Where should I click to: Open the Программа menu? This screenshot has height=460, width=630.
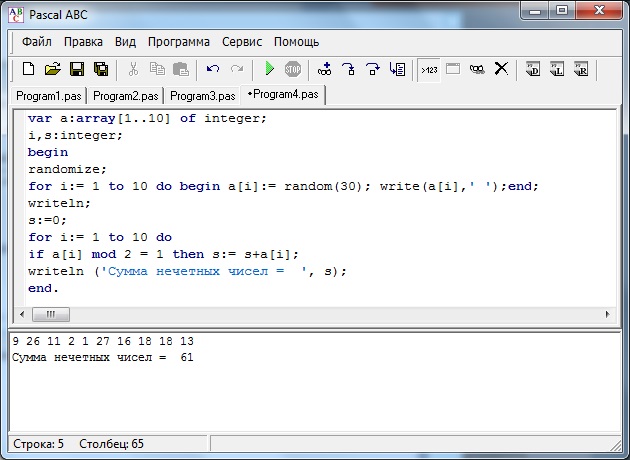coord(179,42)
